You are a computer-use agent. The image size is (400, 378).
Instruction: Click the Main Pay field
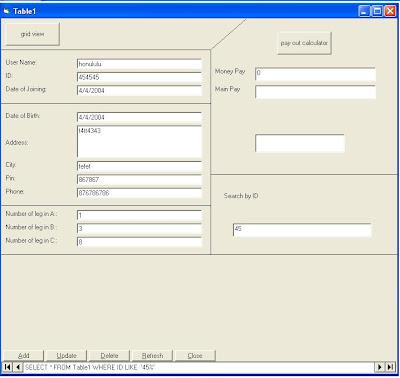[x=315, y=92]
